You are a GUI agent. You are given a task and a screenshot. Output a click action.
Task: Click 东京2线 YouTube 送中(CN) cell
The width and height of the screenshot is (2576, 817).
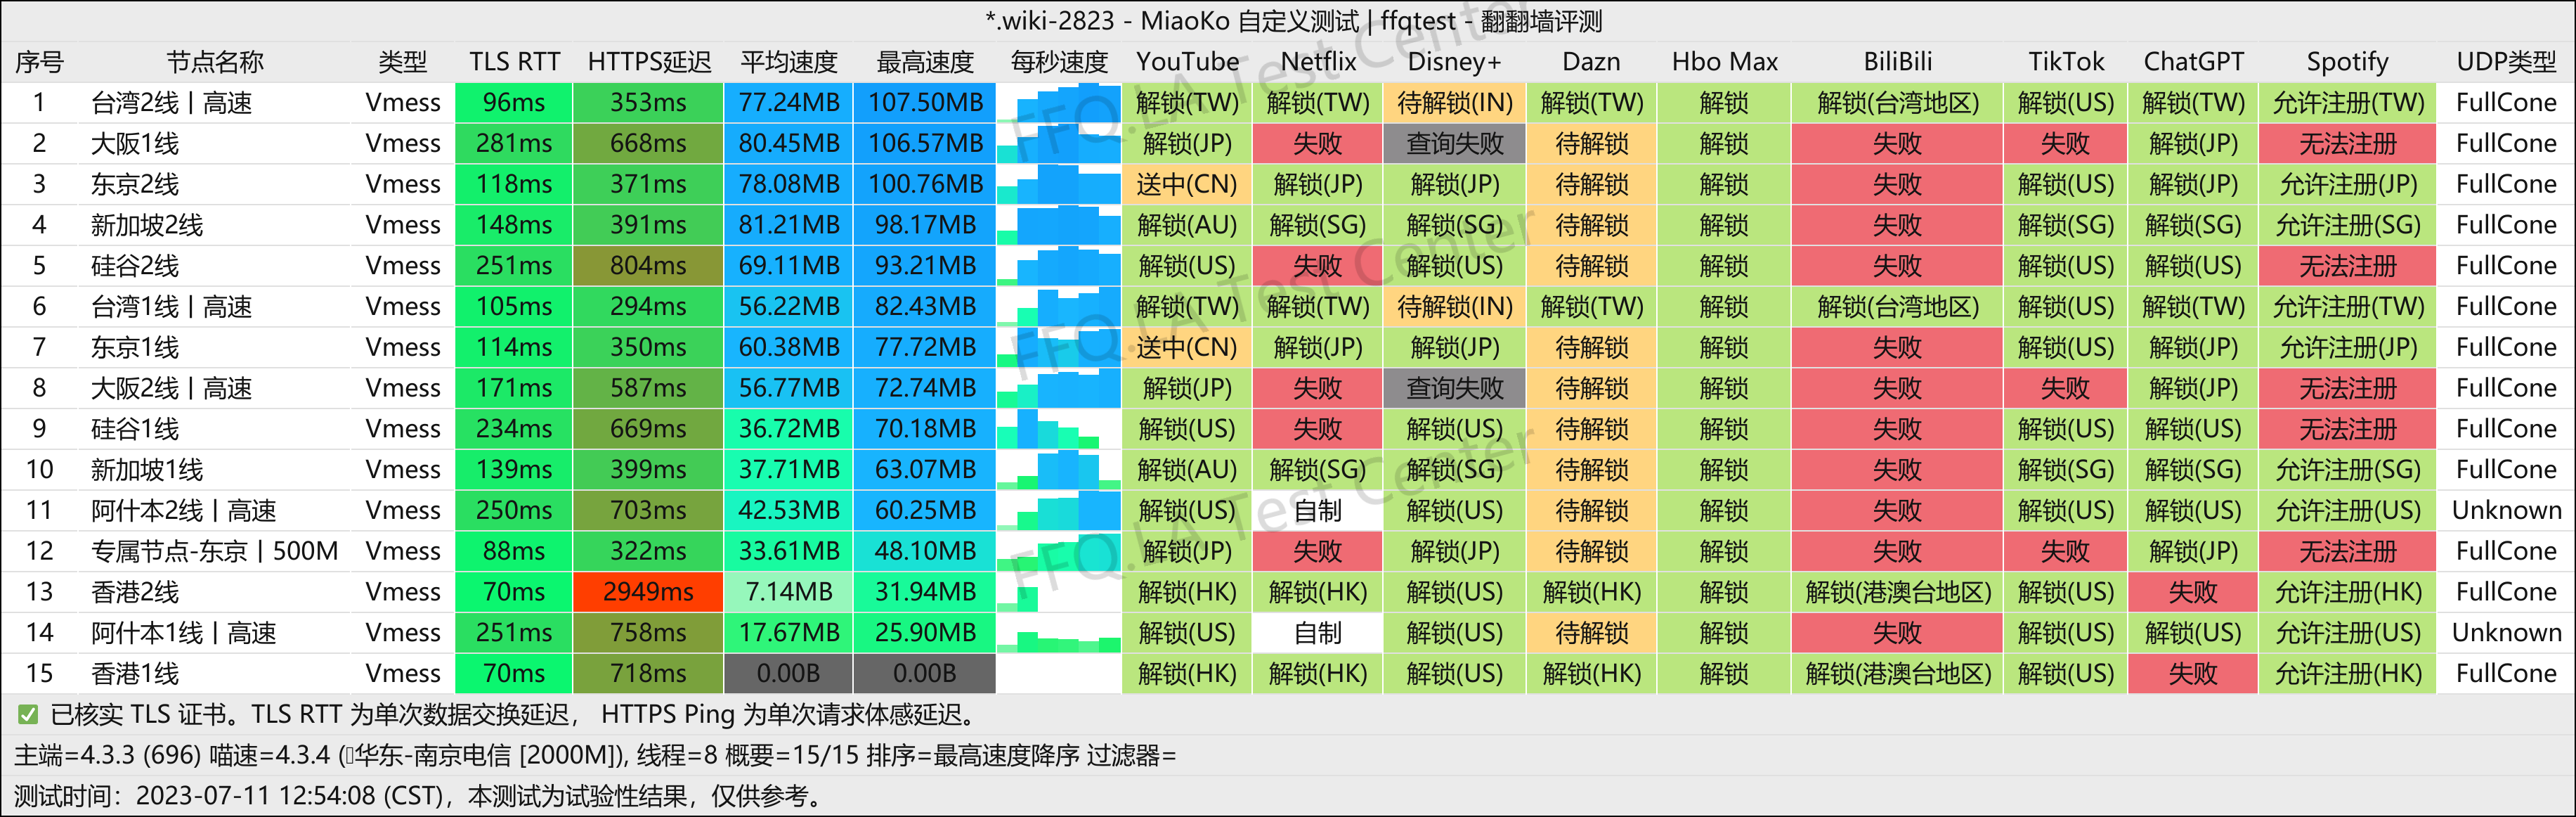(1187, 185)
